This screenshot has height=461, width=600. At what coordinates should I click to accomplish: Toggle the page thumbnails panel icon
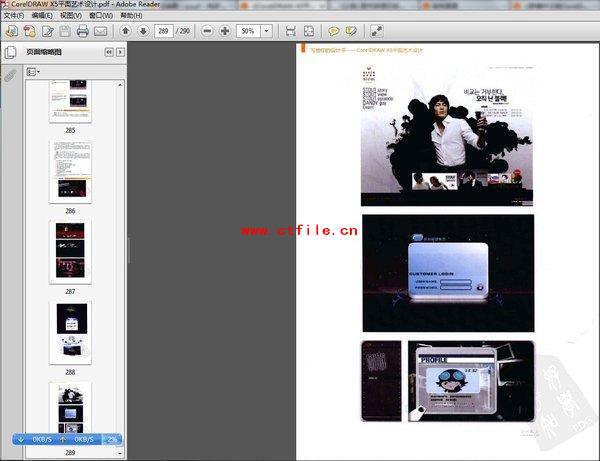pos(10,51)
